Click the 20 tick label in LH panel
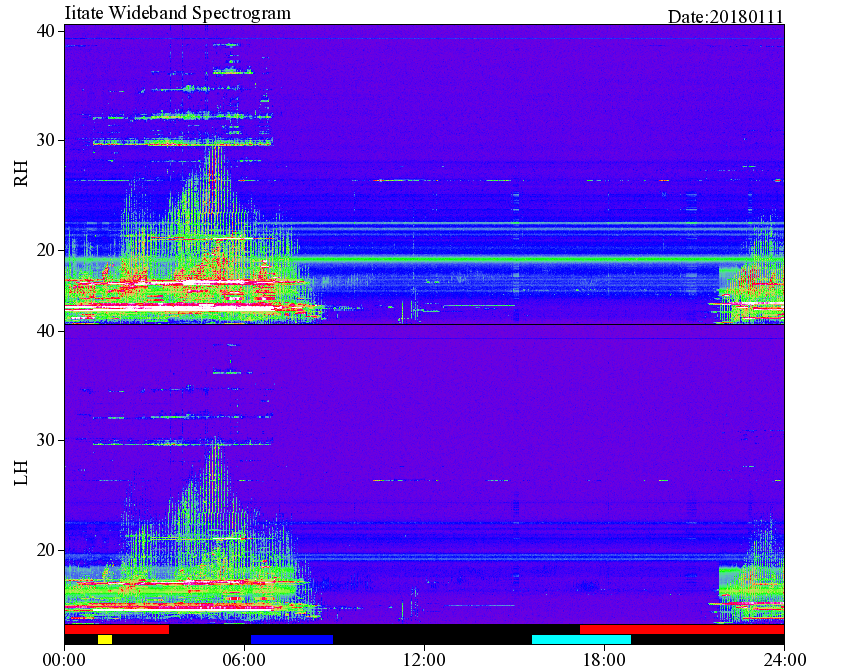This screenshot has width=848, height=668. (x=46, y=550)
